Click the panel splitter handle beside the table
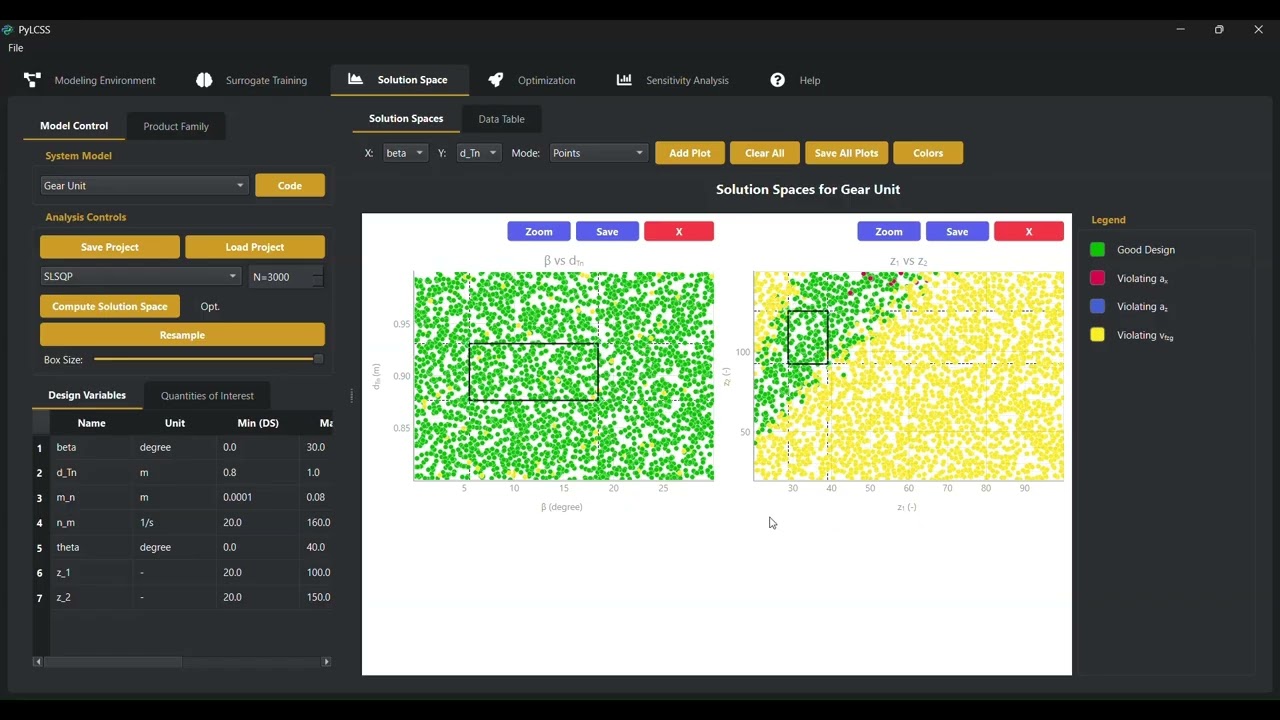The height and width of the screenshot is (720, 1280). pyautogui.click(x=351, y=396)
